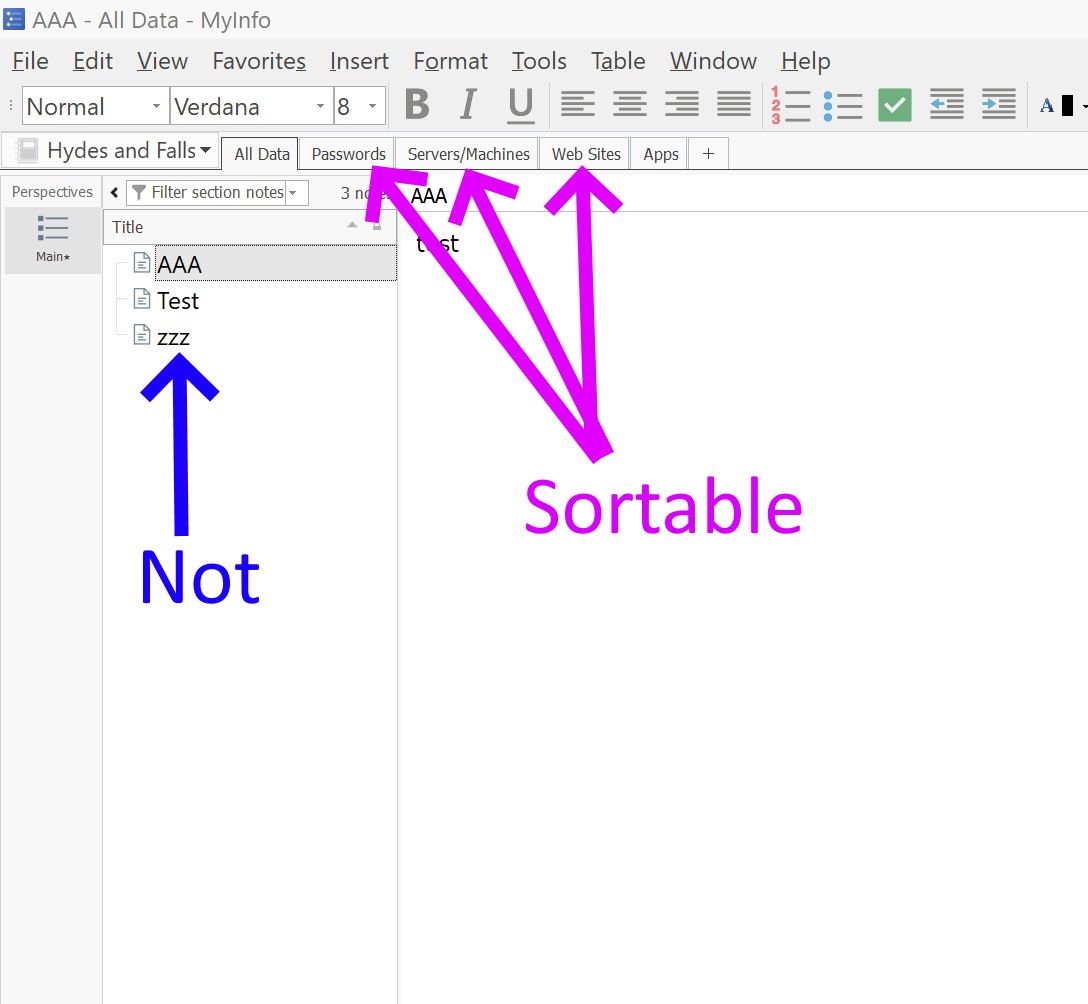Increase indent of the current paragraph

coord(998,105)
